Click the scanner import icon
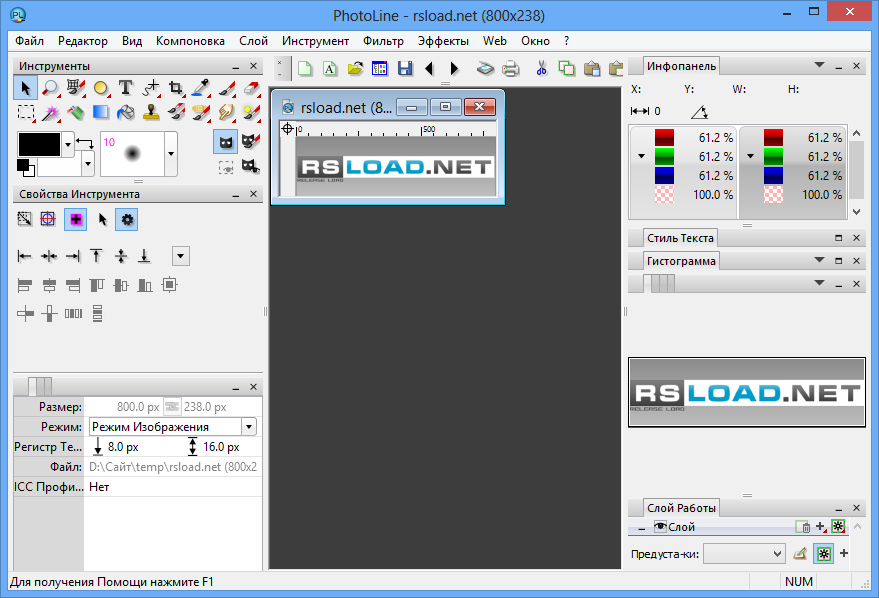The image size is (879, 598). pos(485,68)
